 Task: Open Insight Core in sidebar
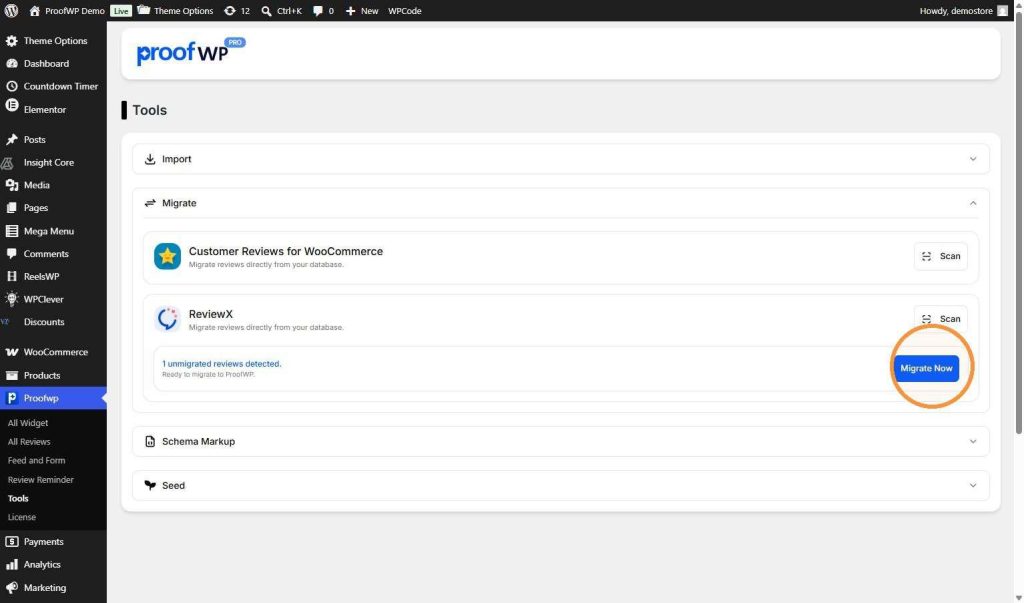[x=48, y=162]
